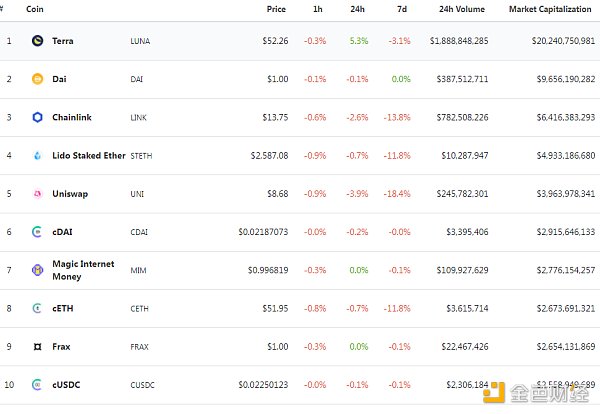This screenshot has height=414, width=600.
Task: Open the Lido Staked Ether link
Action: click(x=89, y=155)
